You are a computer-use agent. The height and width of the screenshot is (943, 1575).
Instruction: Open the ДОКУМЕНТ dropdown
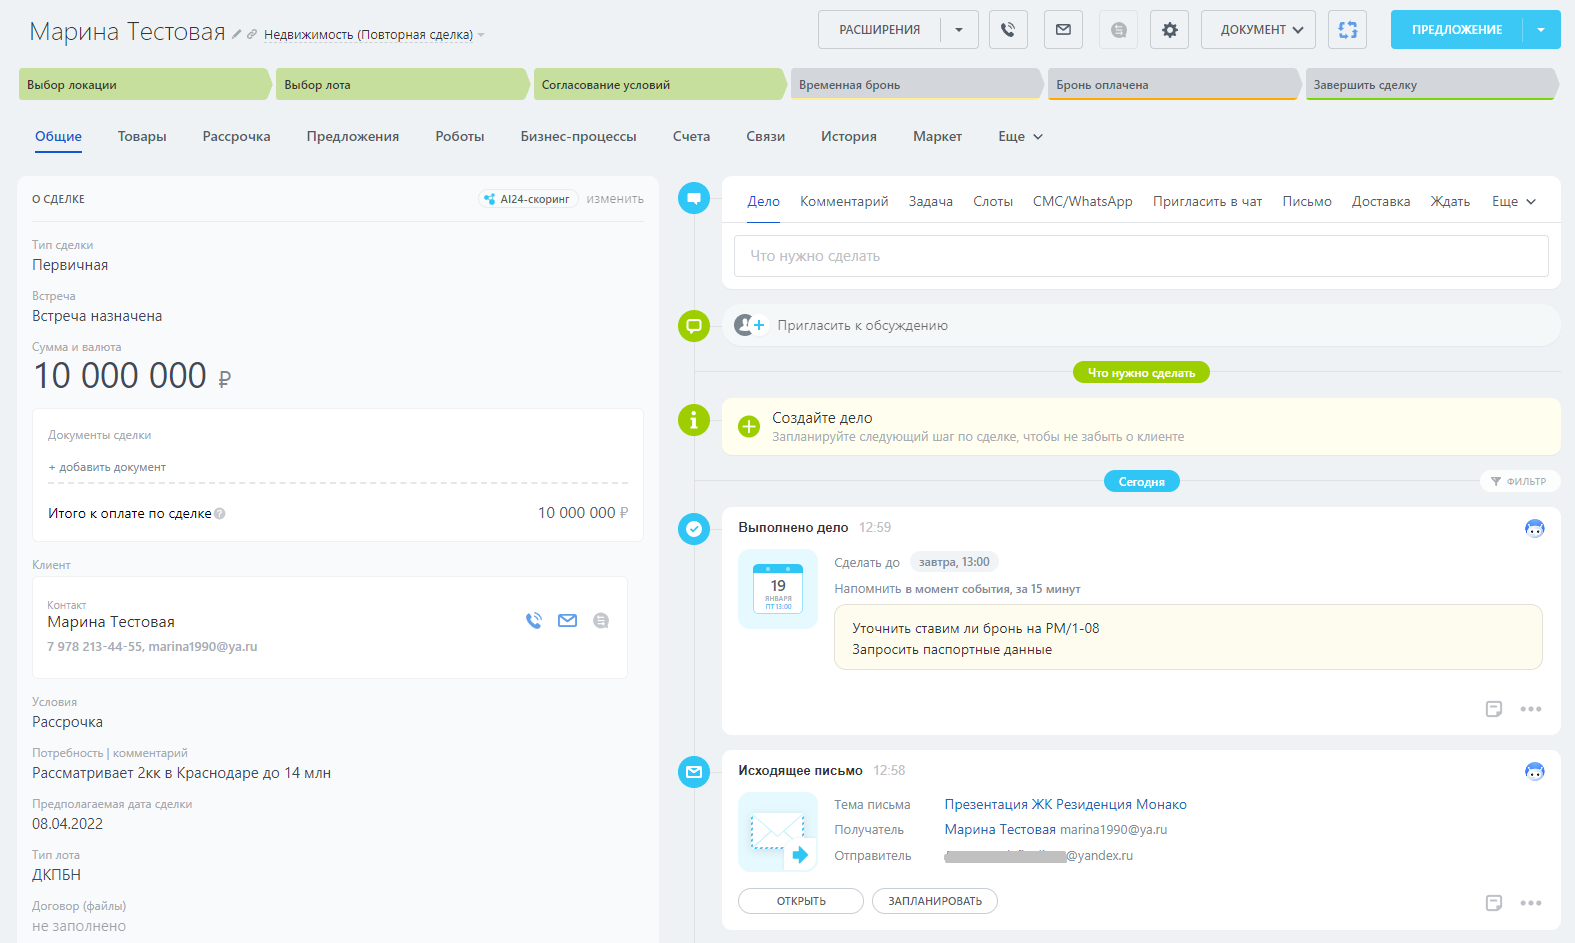tap(1258, 30)
